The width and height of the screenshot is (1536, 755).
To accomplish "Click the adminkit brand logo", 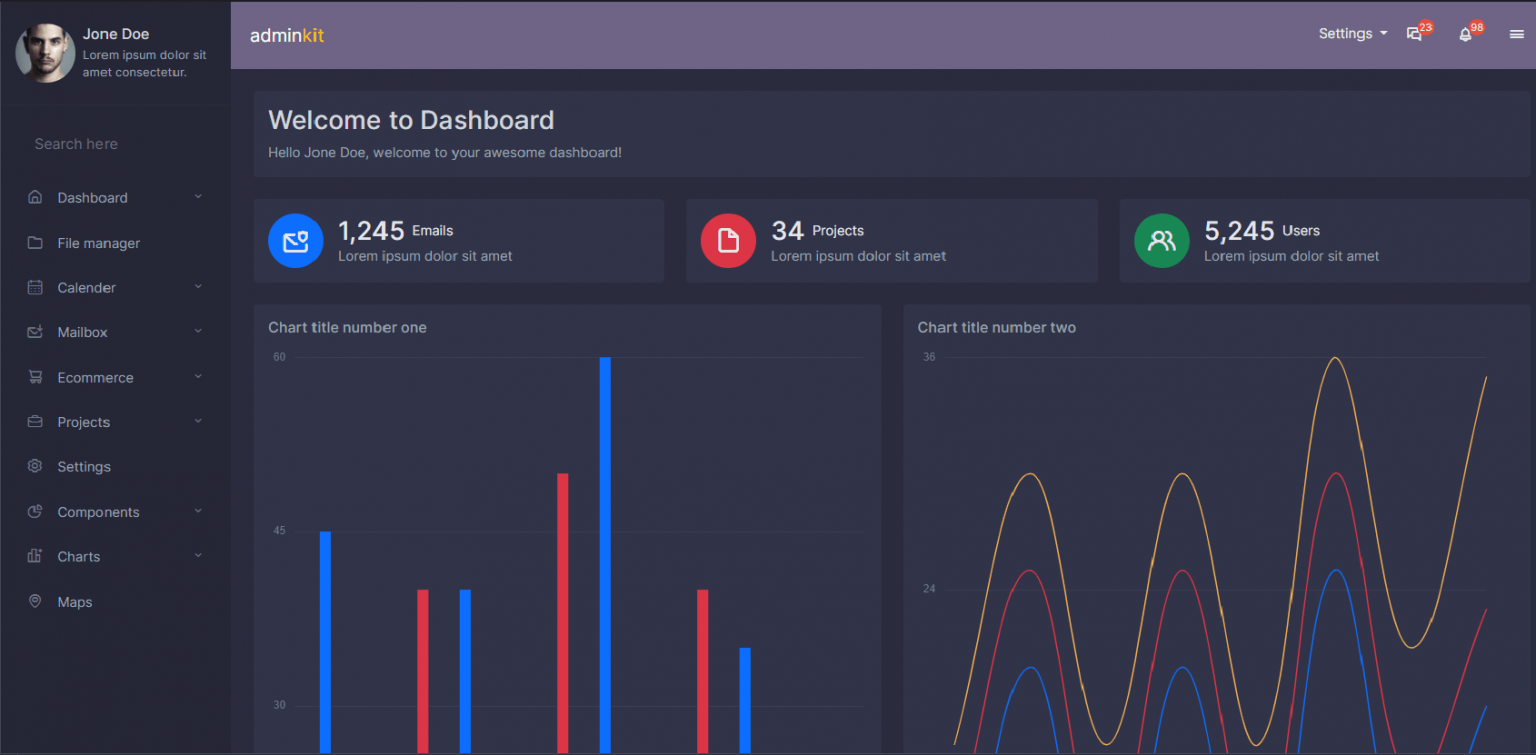I will point(287,33).
